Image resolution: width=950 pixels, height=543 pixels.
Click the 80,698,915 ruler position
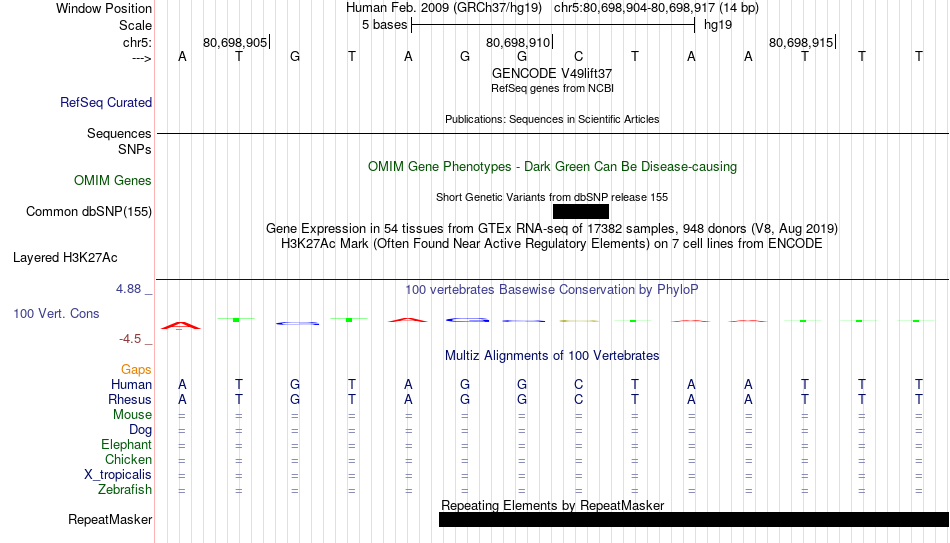(x=801, y=42)
